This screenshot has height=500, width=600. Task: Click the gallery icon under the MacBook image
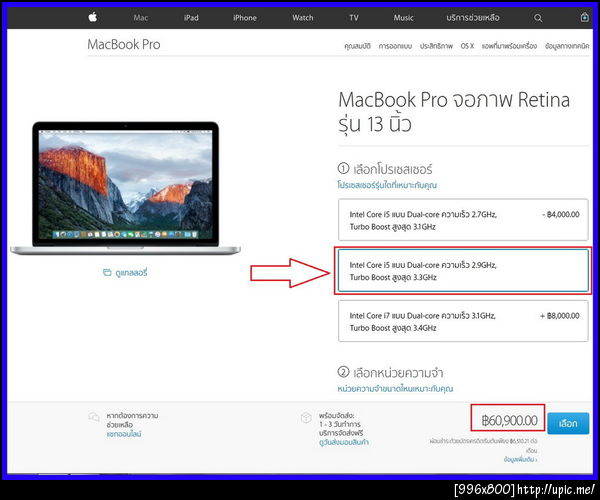click(107, 272)
